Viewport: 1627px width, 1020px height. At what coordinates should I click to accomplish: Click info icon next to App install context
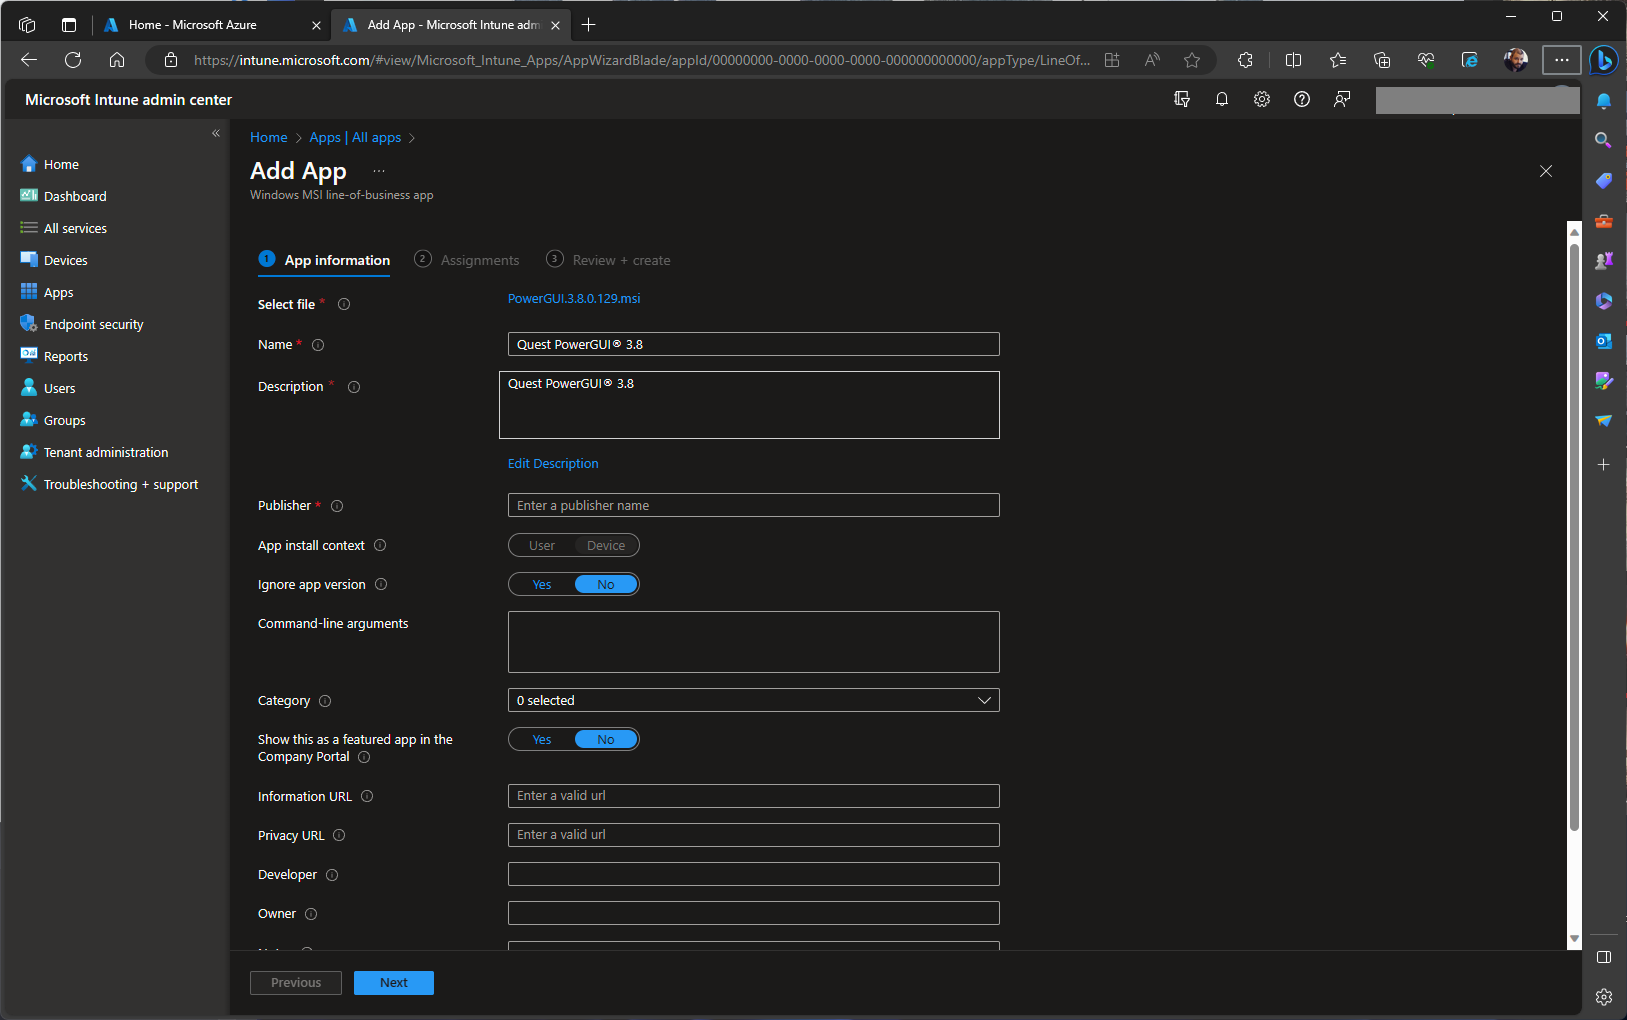click(380, 545)
